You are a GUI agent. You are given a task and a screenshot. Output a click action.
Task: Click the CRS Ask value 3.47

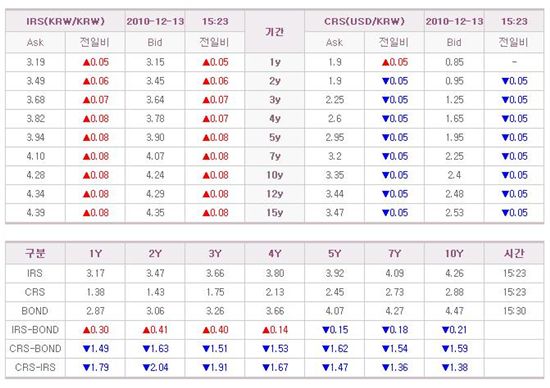(x=335, y=213)
